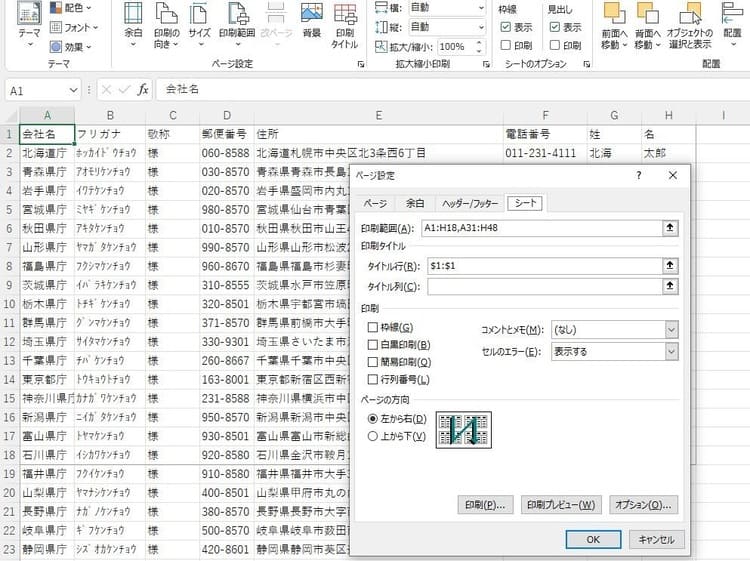Switch to the 余白 tab in dialog

pyautogui.click(x=415, y=204)
